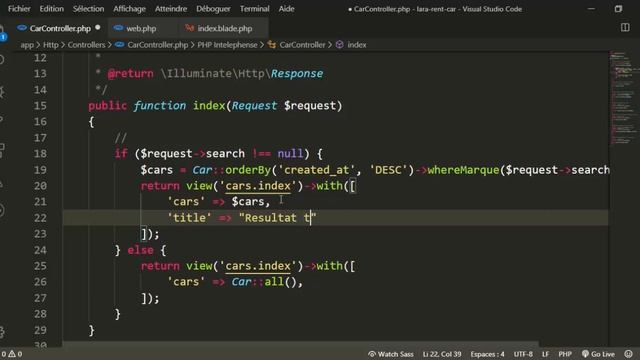Viewport: 640px width, 360px height.
Task: Open the Affichage menu
Action: [129, 9]
